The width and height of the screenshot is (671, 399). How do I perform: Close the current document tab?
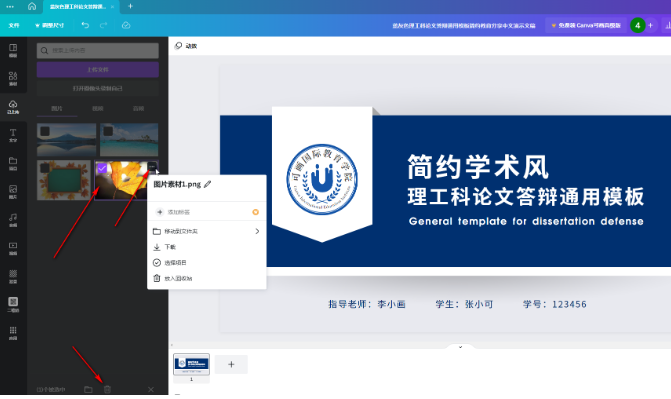point(112,6)
